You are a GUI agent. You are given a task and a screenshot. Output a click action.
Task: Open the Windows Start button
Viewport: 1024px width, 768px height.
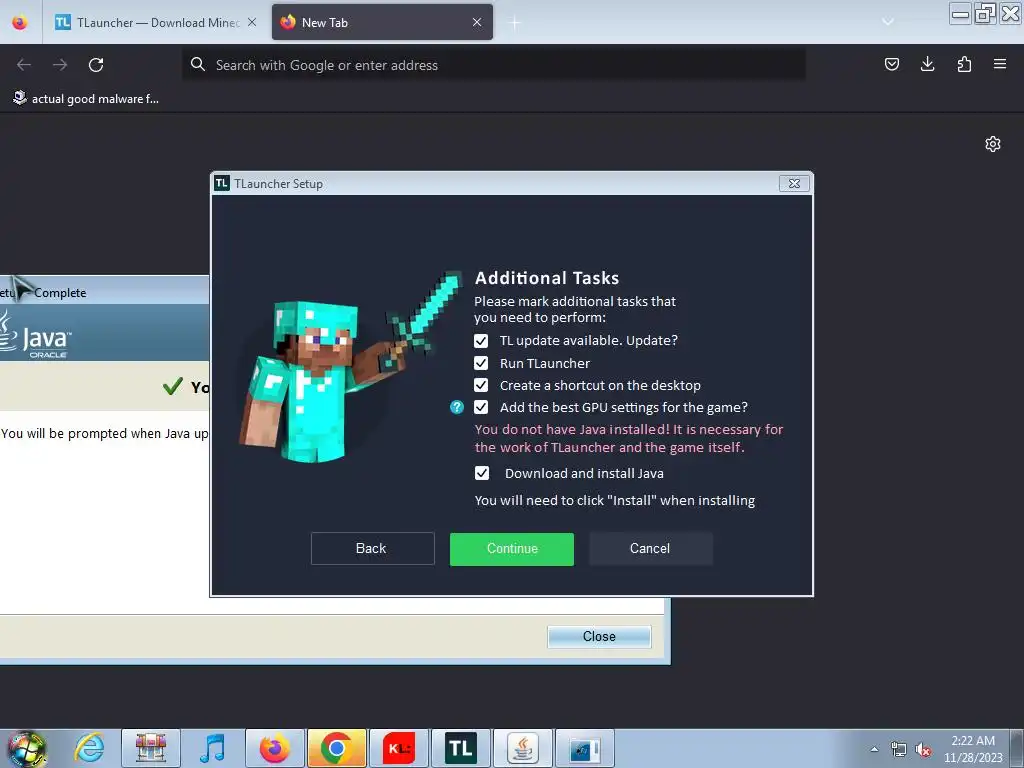(27, 750)
